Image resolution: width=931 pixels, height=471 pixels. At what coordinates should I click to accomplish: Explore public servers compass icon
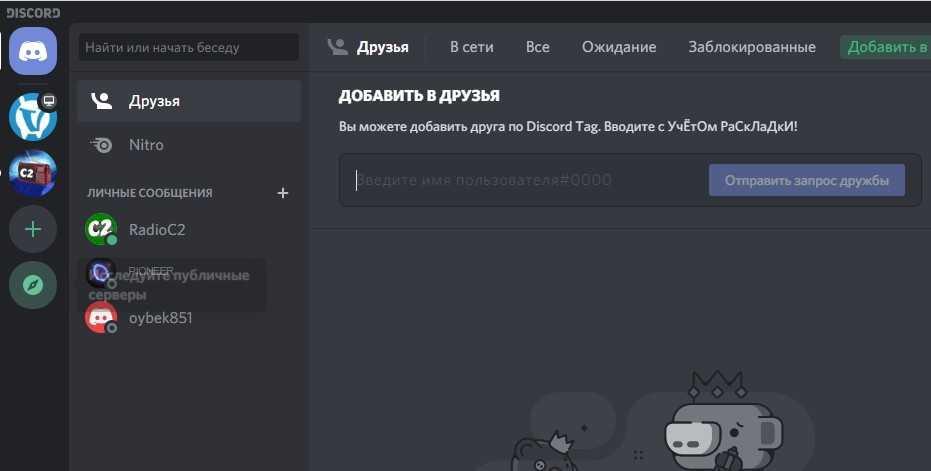coord(33,285)
